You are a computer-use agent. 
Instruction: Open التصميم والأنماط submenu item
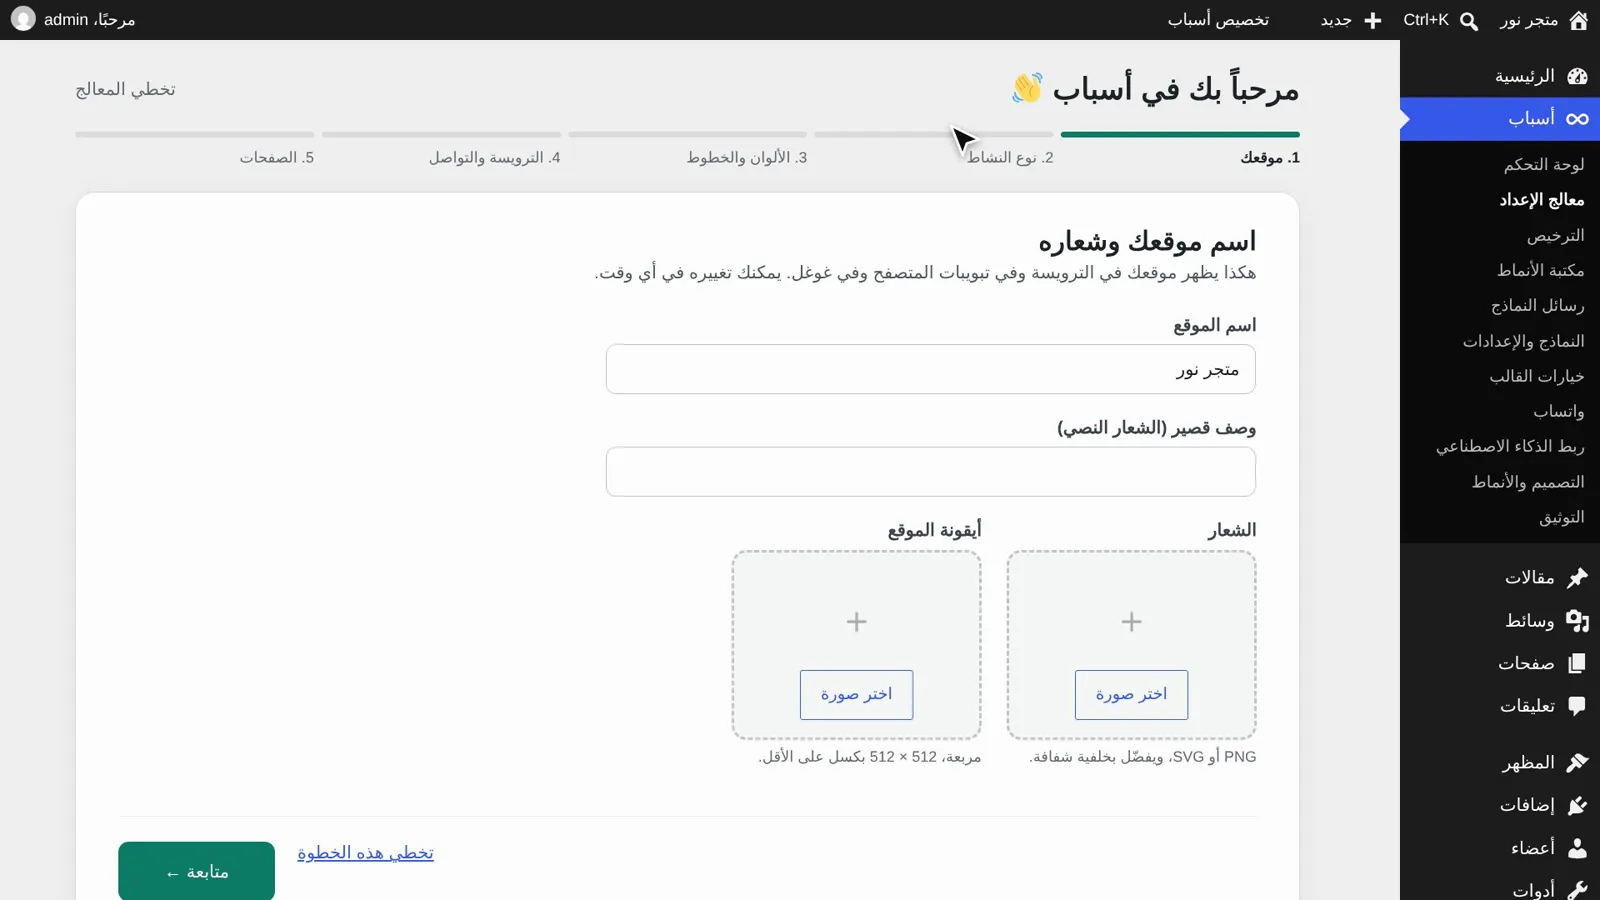[1528, 483]
